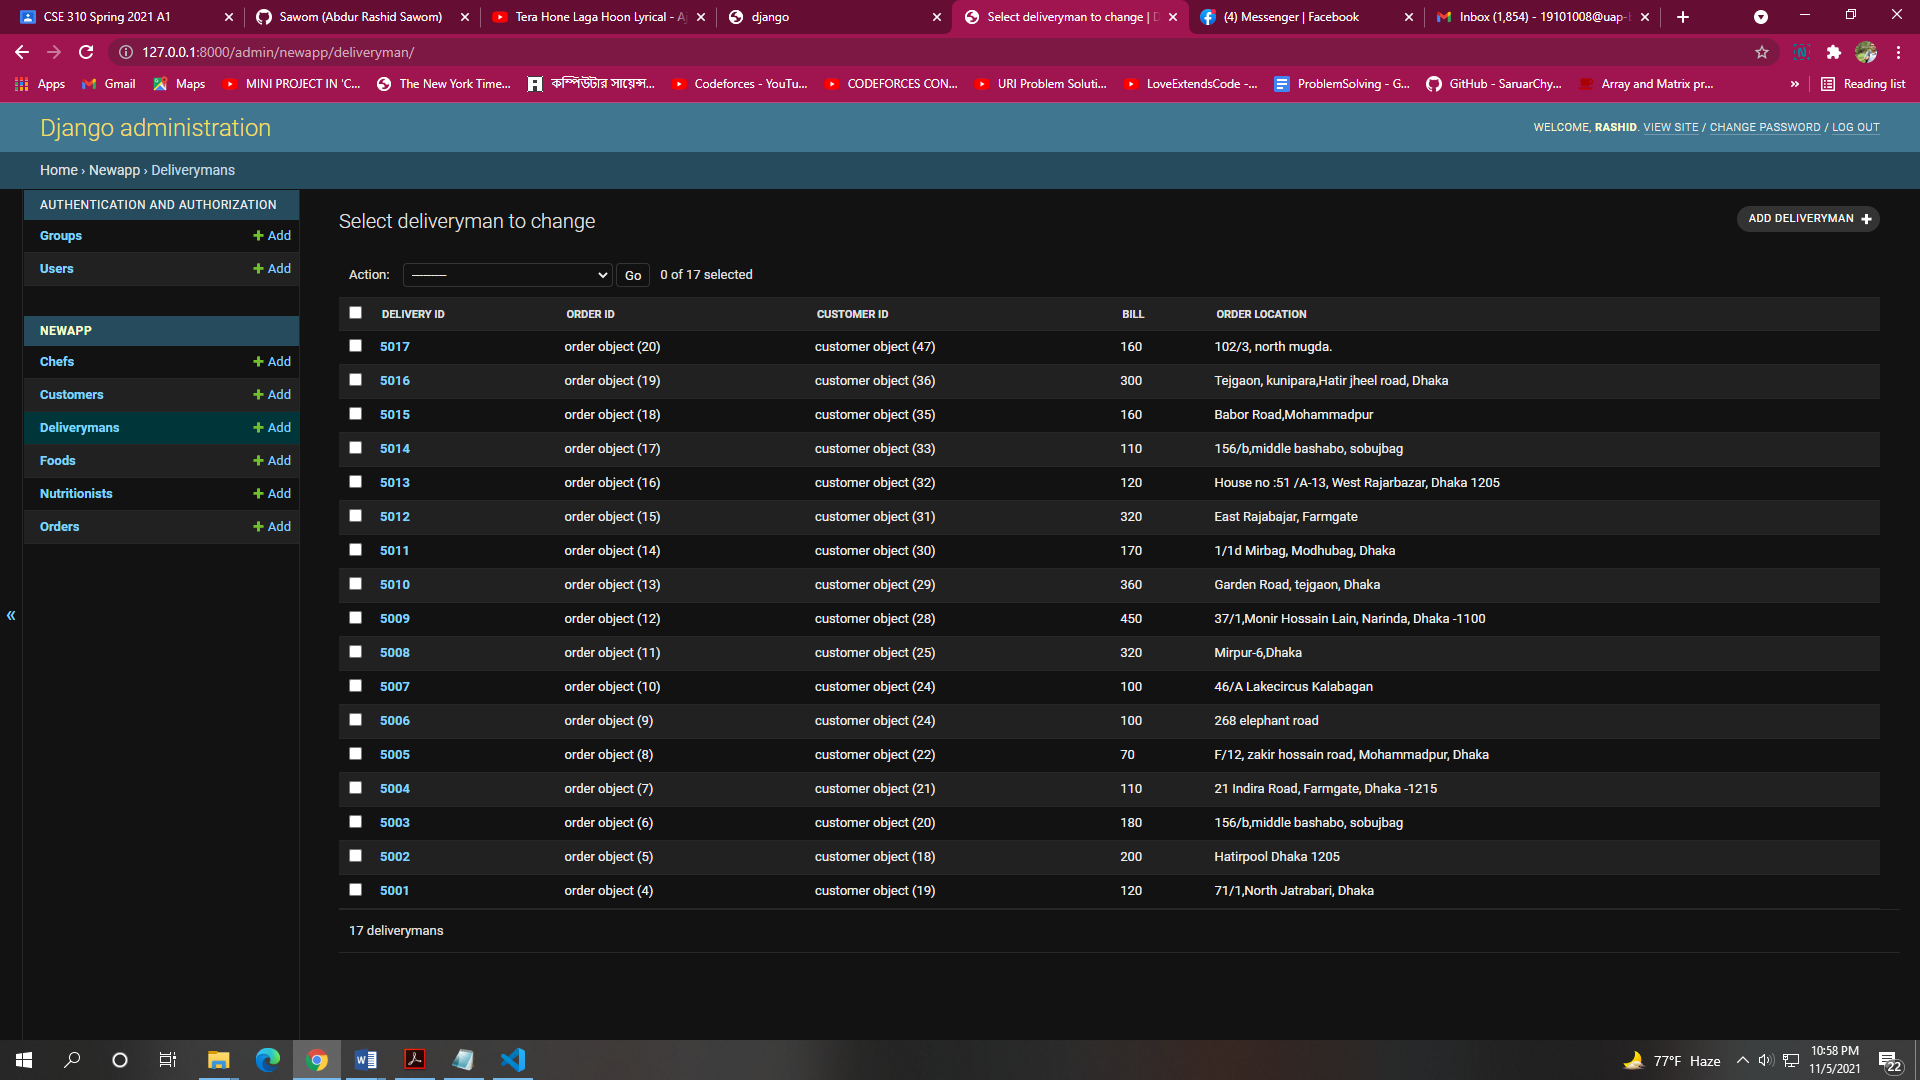1920x1080 pixels.
Task: Click the browser reload page icon
Action: 86,52
